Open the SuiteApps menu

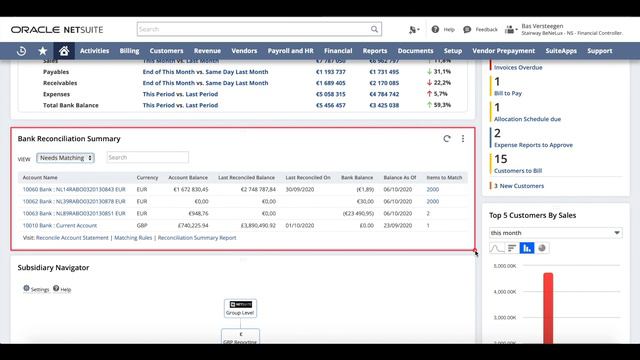click(561, 51)
